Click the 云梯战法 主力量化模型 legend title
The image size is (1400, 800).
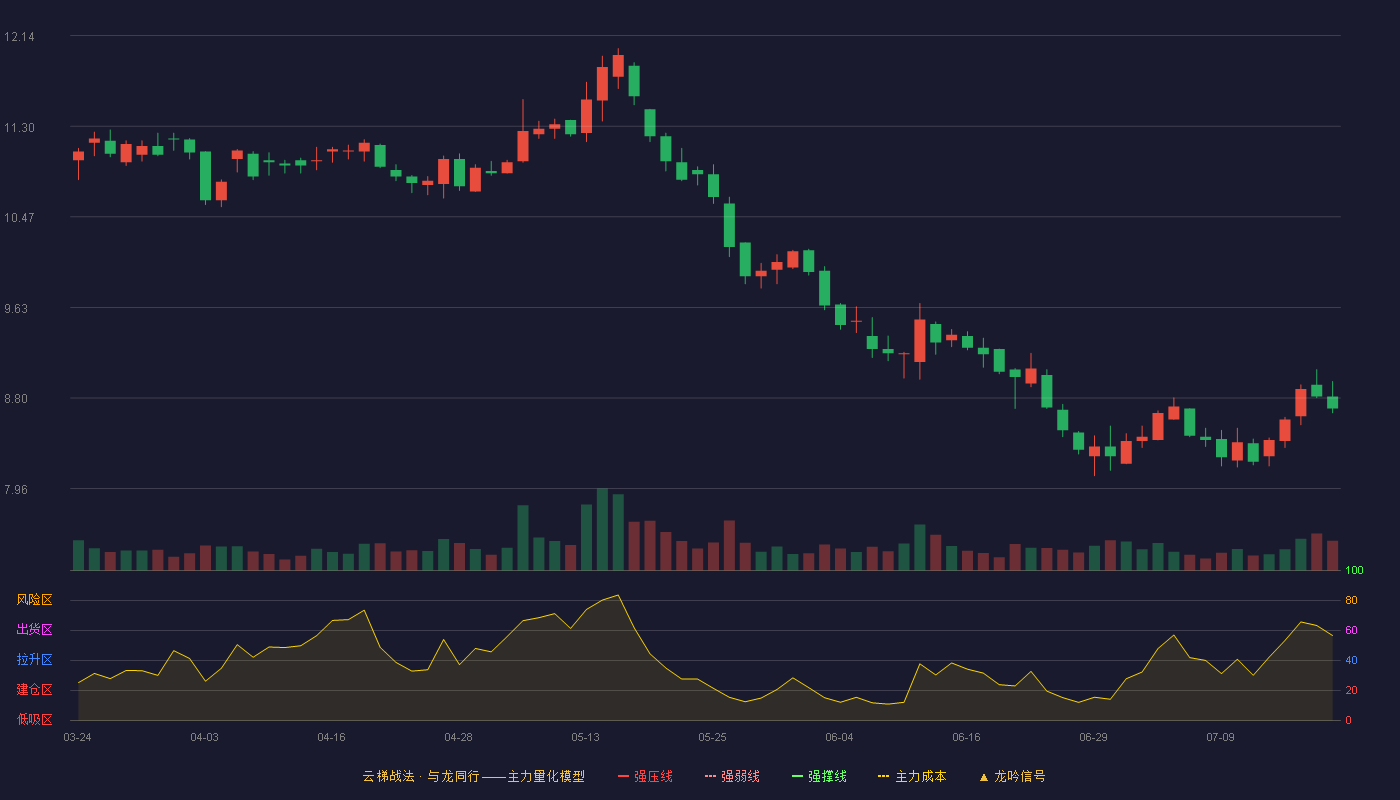(x=473, y=776)
